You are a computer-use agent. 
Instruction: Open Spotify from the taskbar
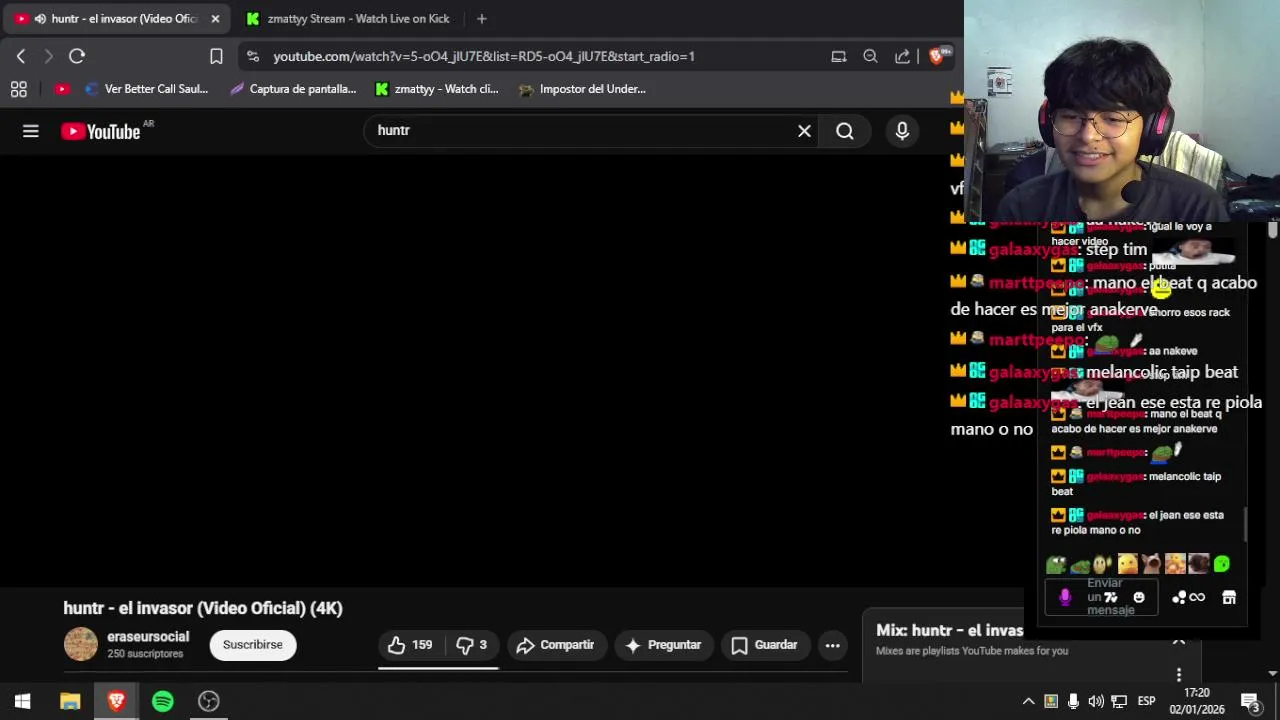click(163, 701)
